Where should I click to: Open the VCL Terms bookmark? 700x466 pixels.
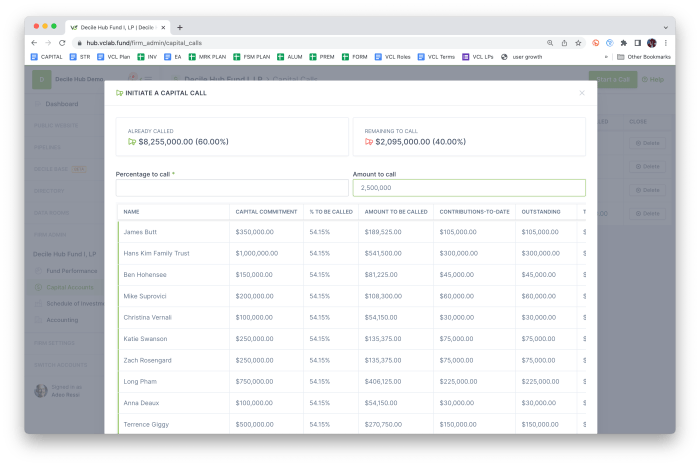tap(436, 57)
